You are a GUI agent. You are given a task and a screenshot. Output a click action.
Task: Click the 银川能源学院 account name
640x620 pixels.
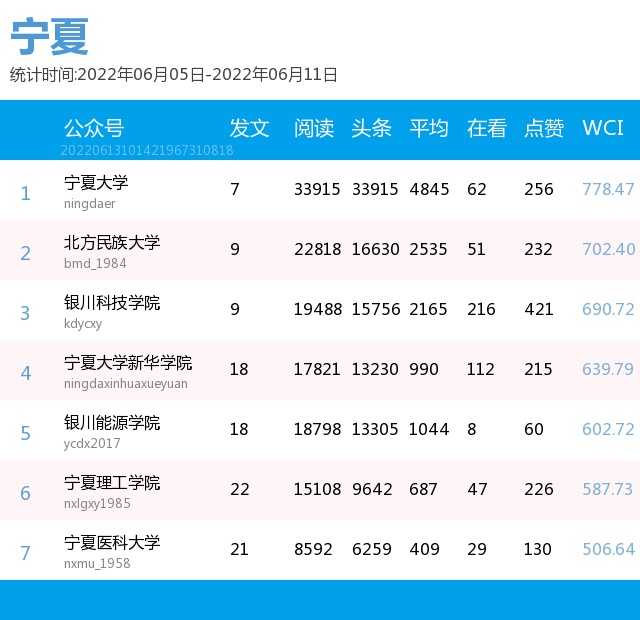112,423
